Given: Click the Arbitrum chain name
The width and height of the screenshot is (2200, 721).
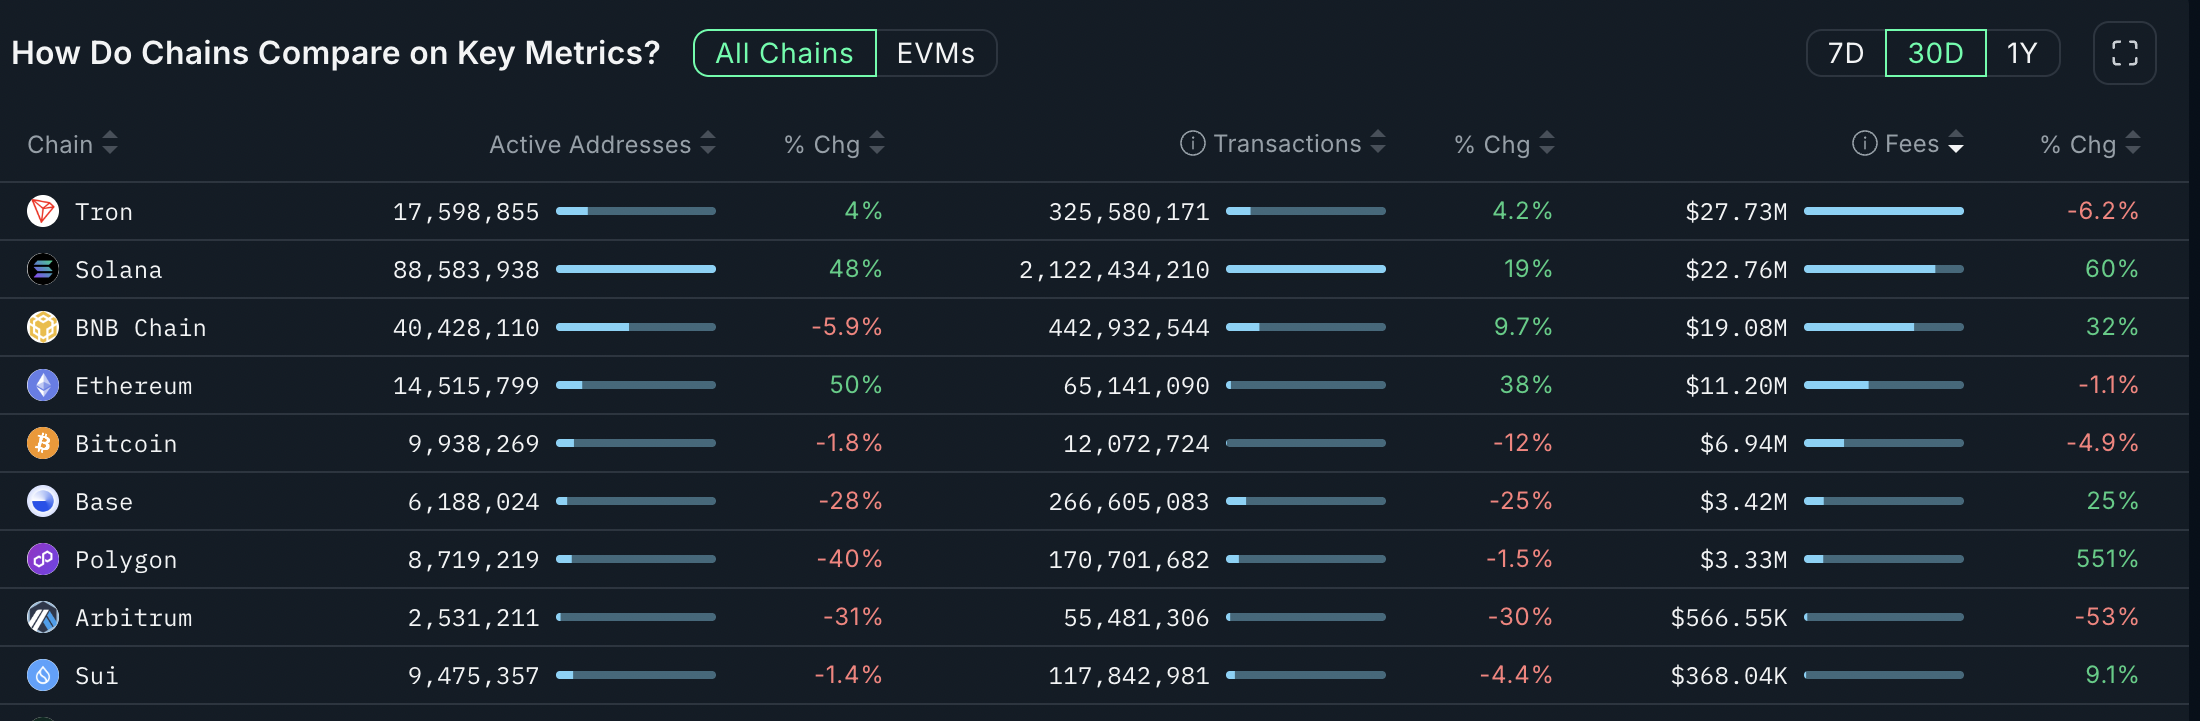Looking at the screenshot, I should point(133,617).
